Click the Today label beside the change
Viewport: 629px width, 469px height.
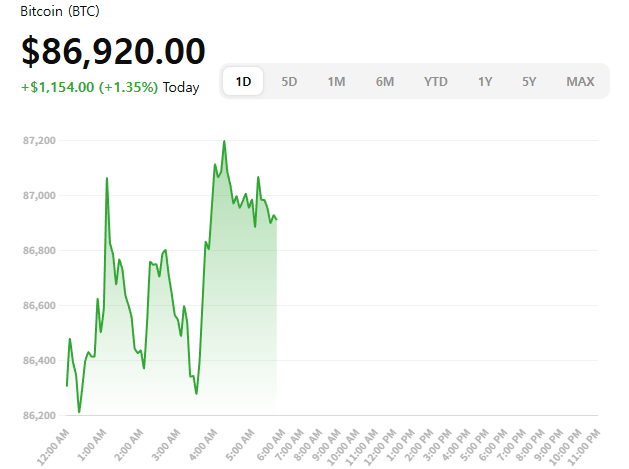point(181,87)
